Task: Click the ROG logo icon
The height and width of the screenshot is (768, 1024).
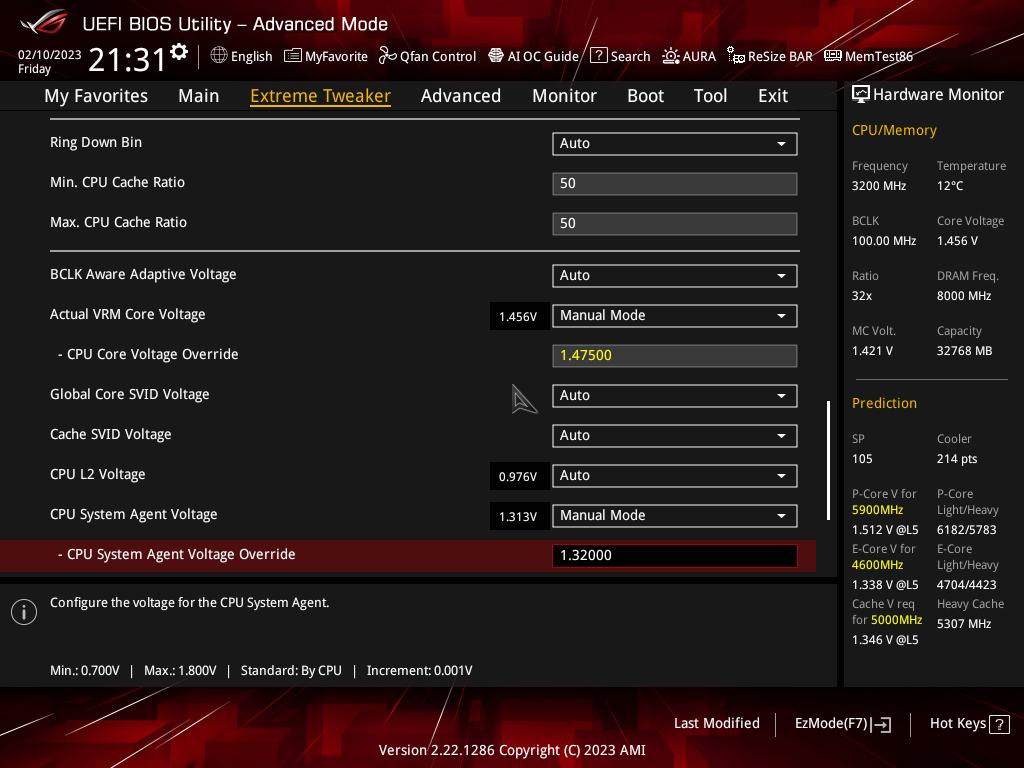Action: tap(43, 23)
